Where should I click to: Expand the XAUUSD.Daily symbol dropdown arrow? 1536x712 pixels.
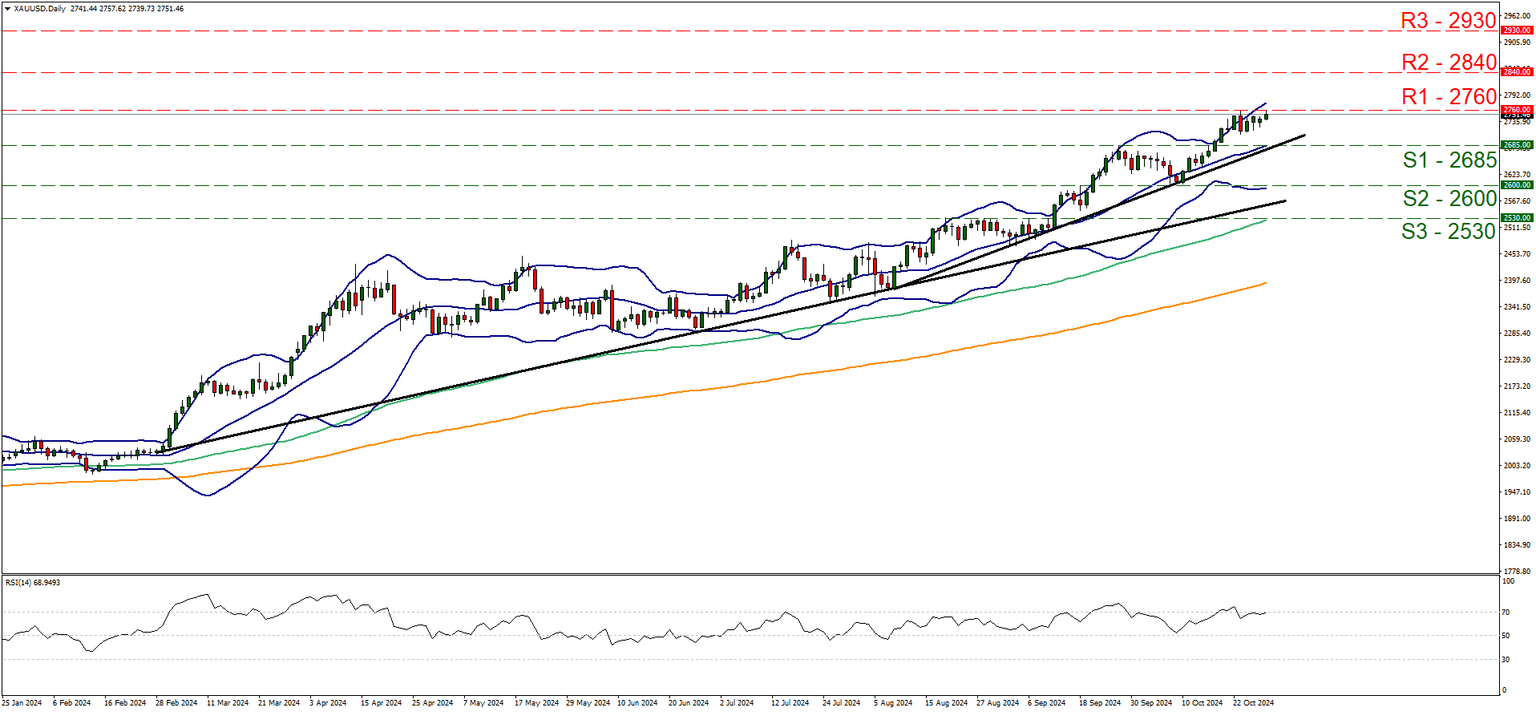point(9,8)
